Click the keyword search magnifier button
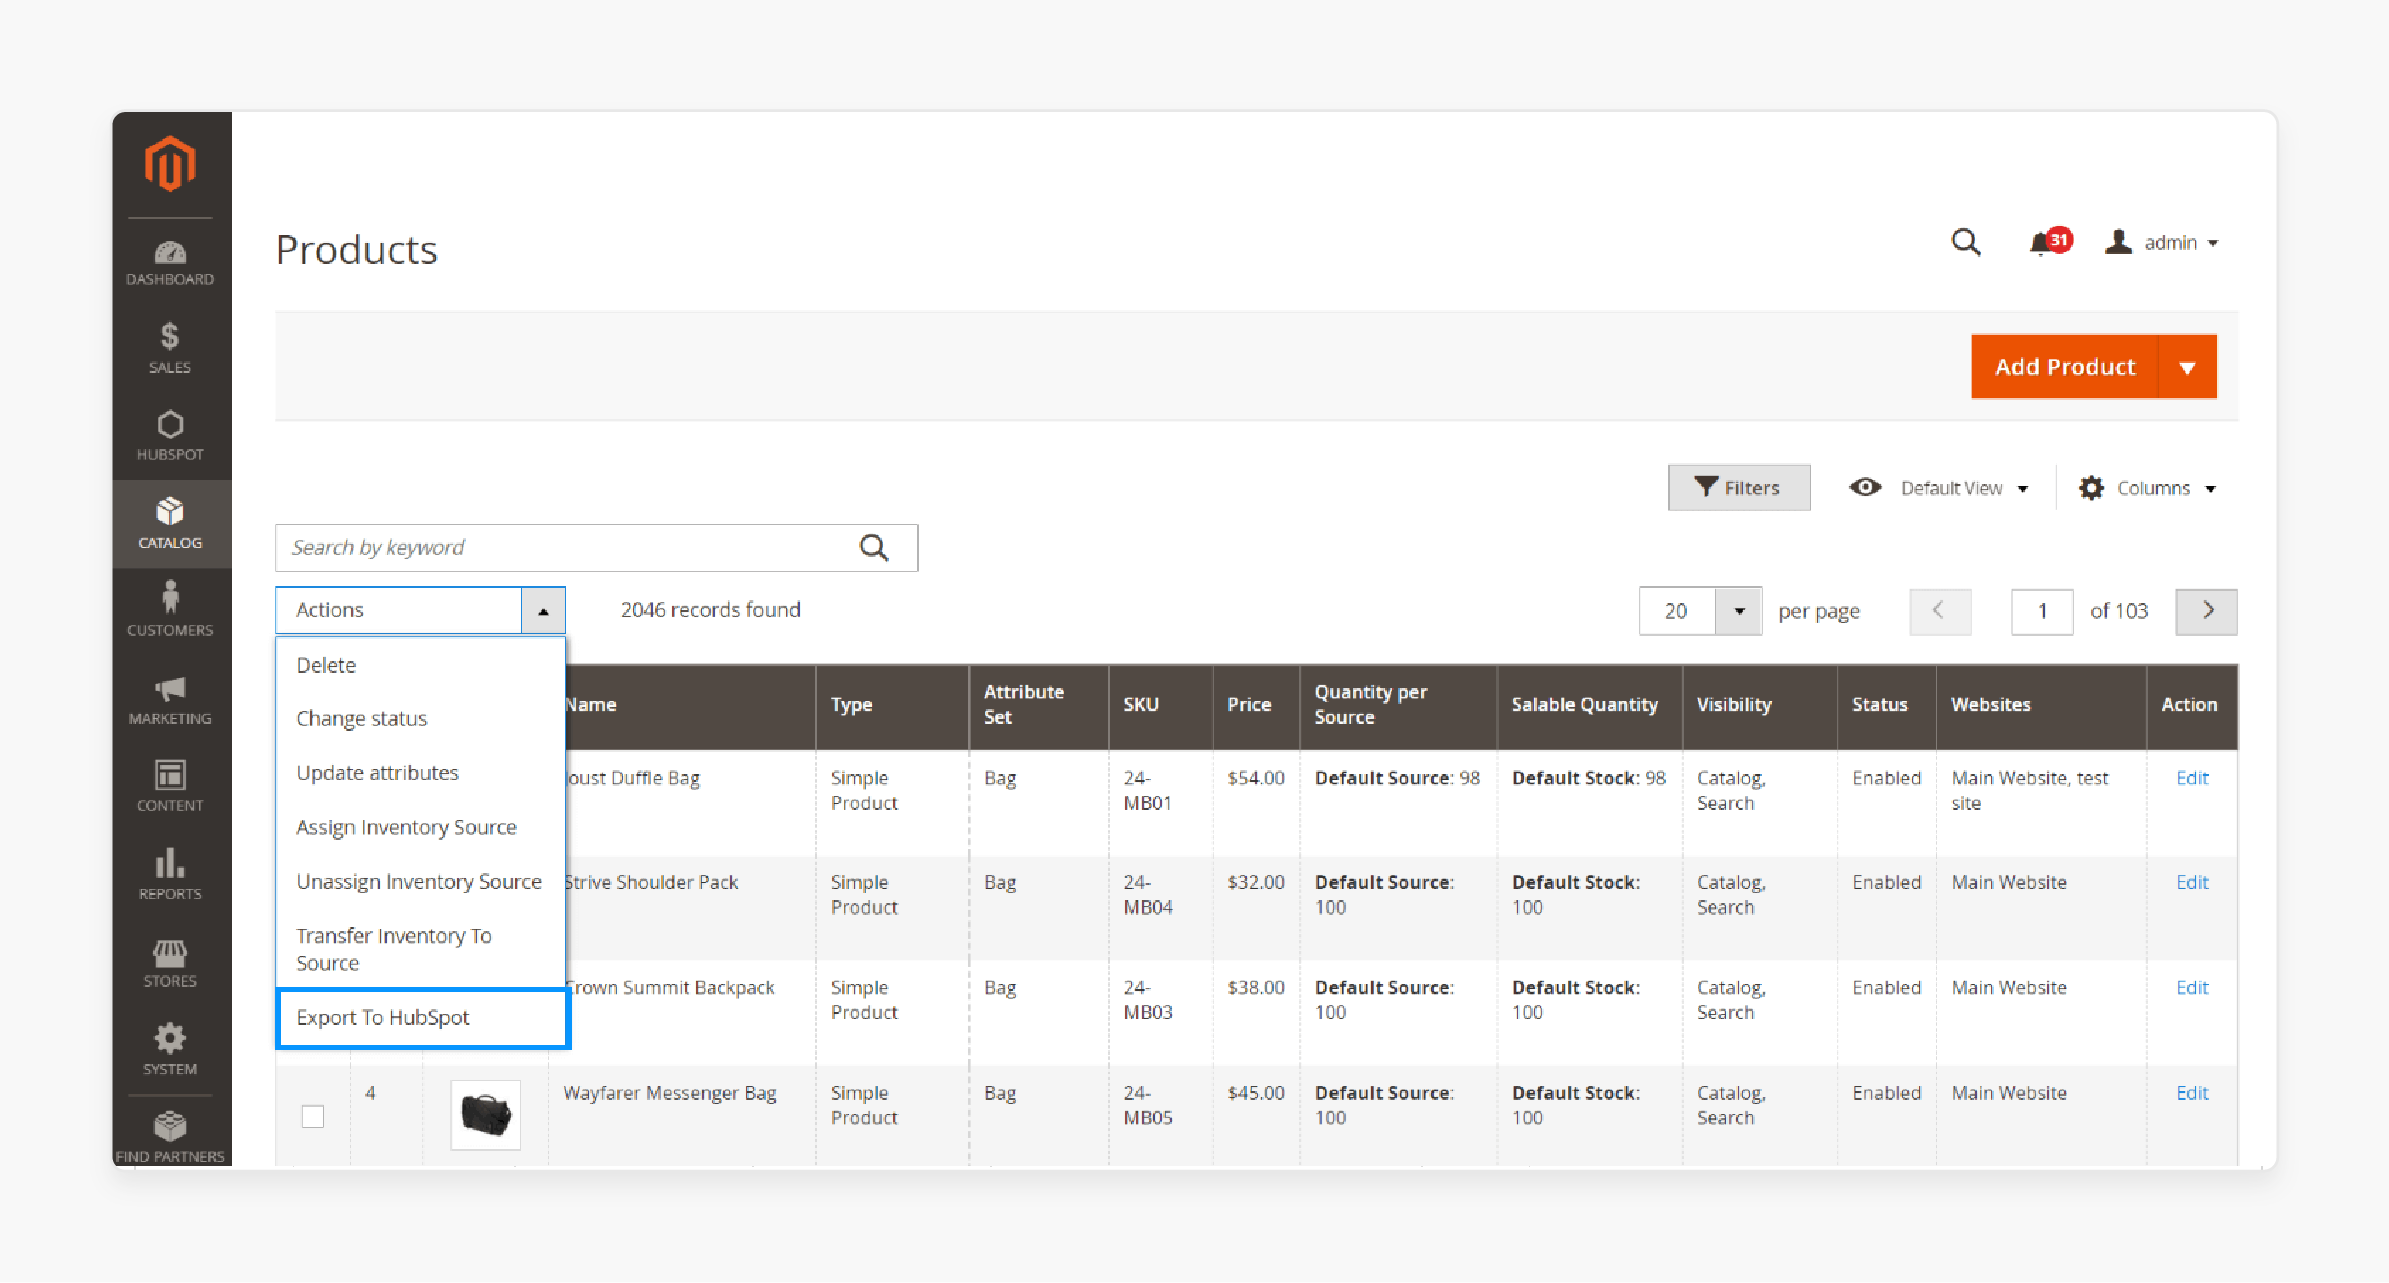 (874, 547)
